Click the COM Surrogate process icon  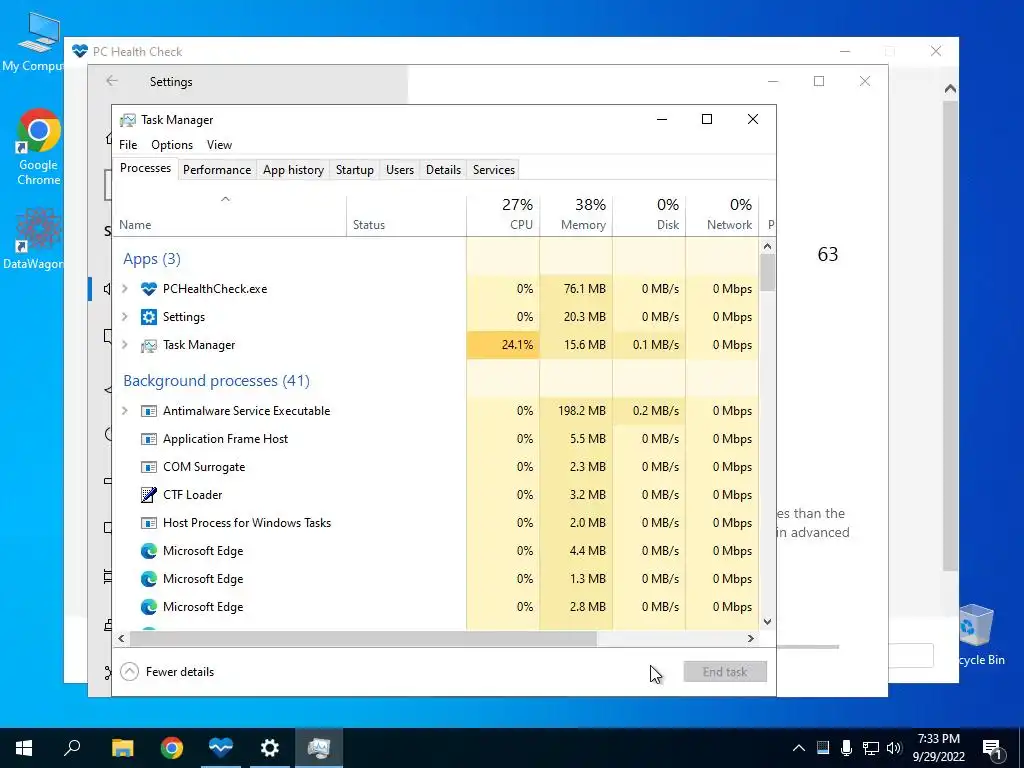[x=149, y=467]
